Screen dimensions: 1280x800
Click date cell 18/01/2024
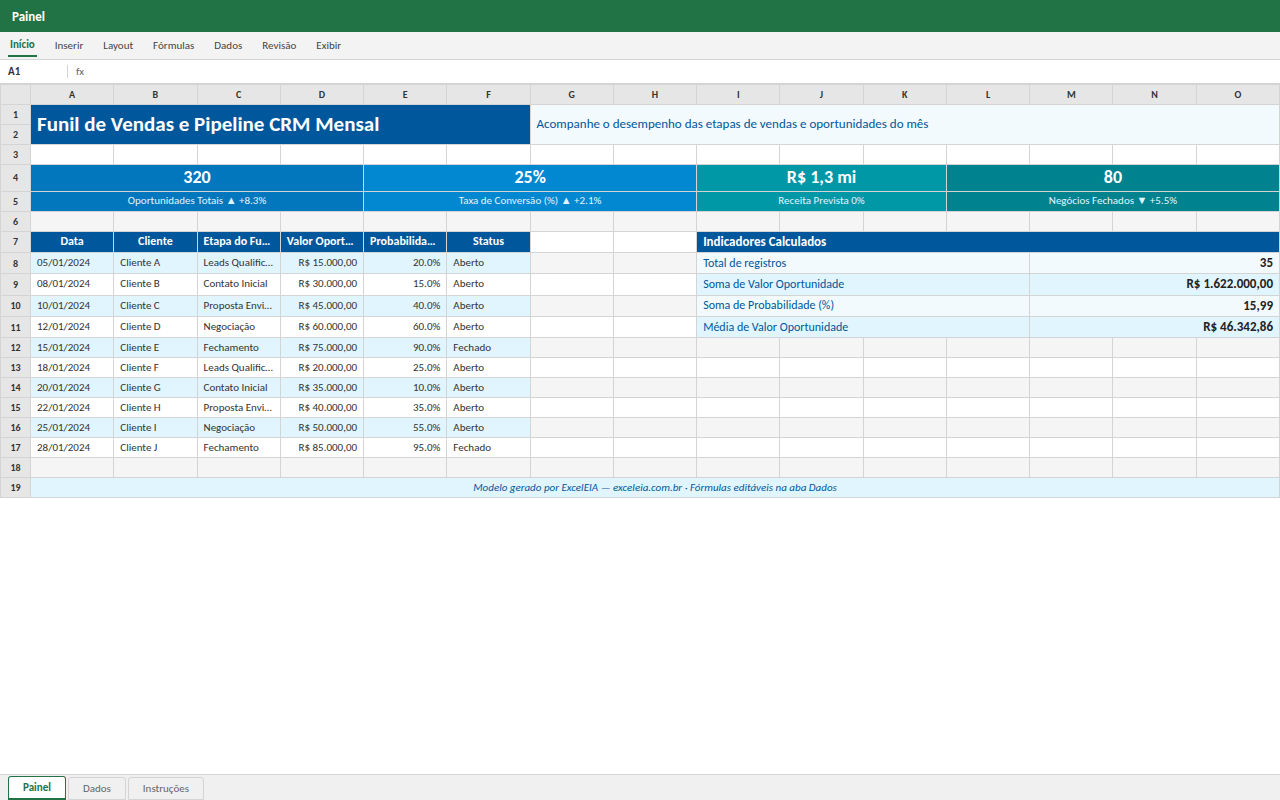tap(72, 368)
